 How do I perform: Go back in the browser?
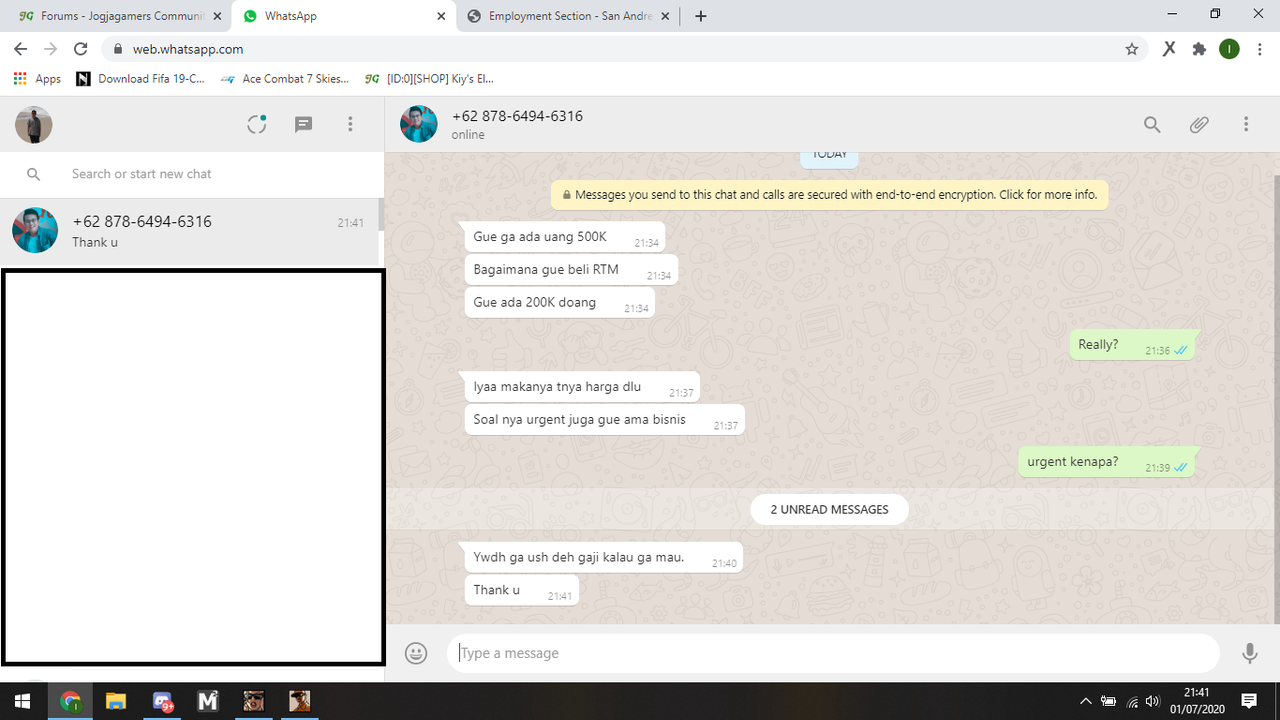point(21,49)
